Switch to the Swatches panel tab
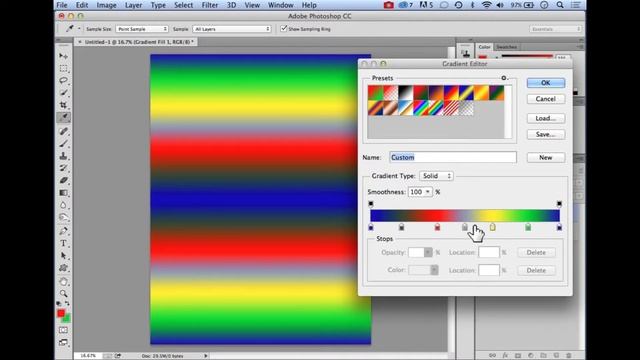Viewport: 640px width, 360px height. click(507, 47)
